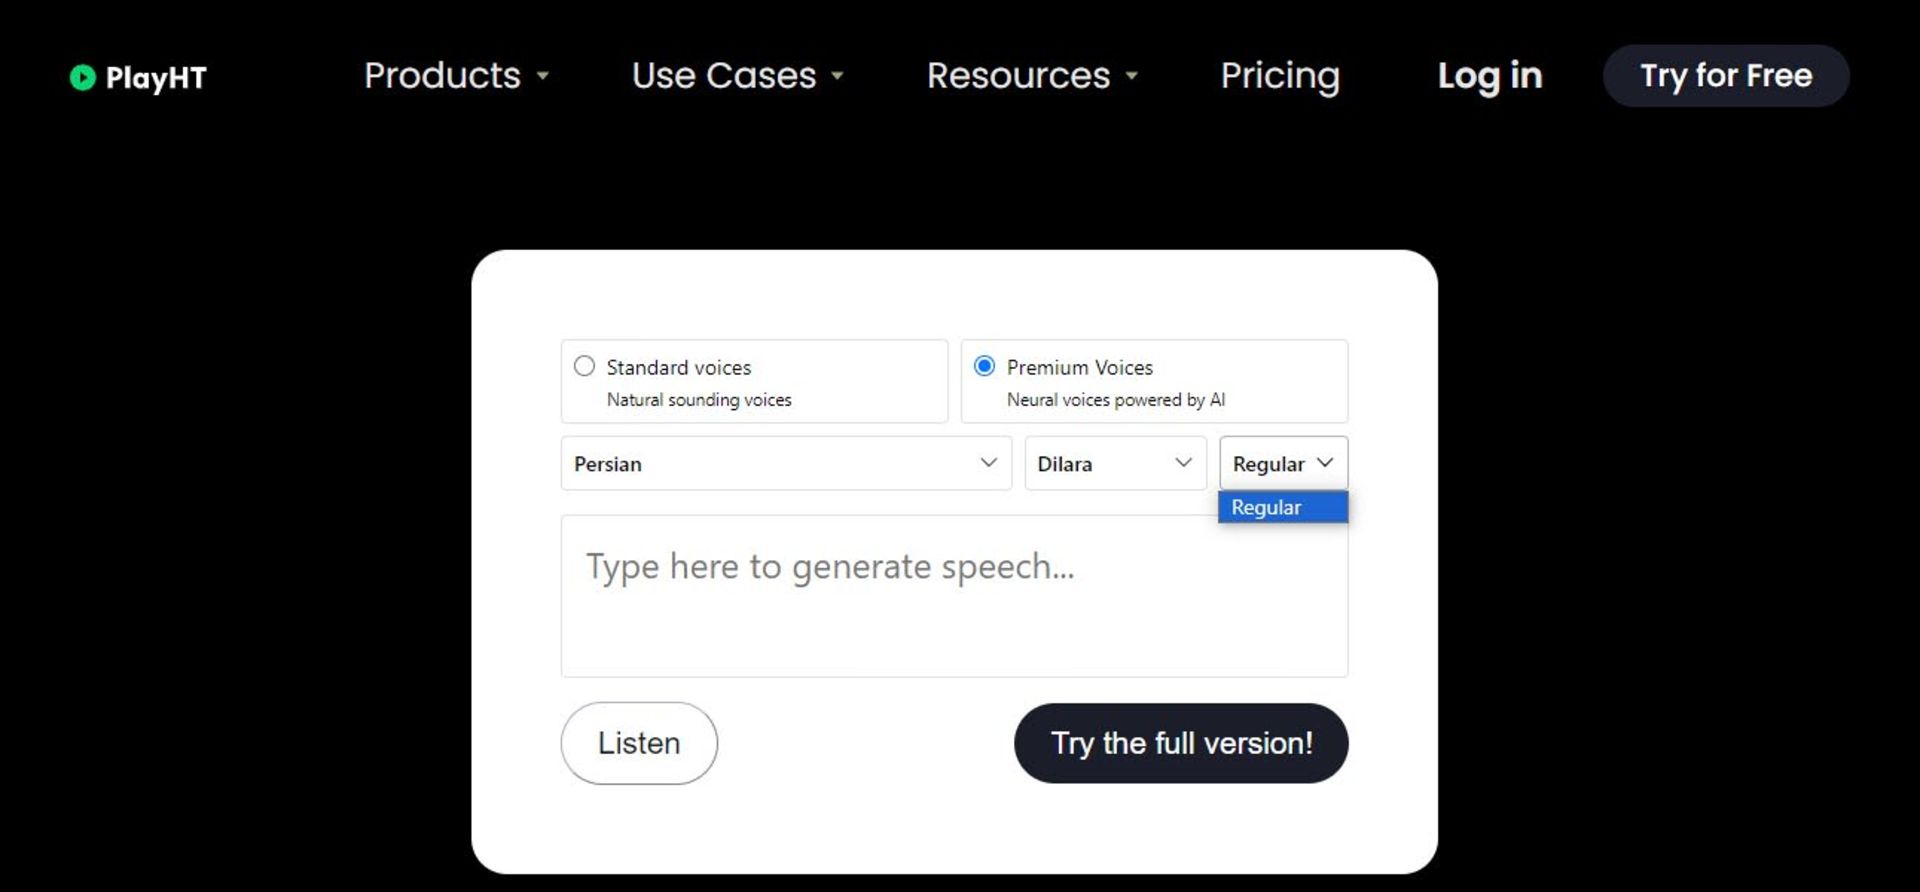Pick the highlighted Regular option in the list
Viewport: 1920px width, 892px height.
[x=1282, y=508]
